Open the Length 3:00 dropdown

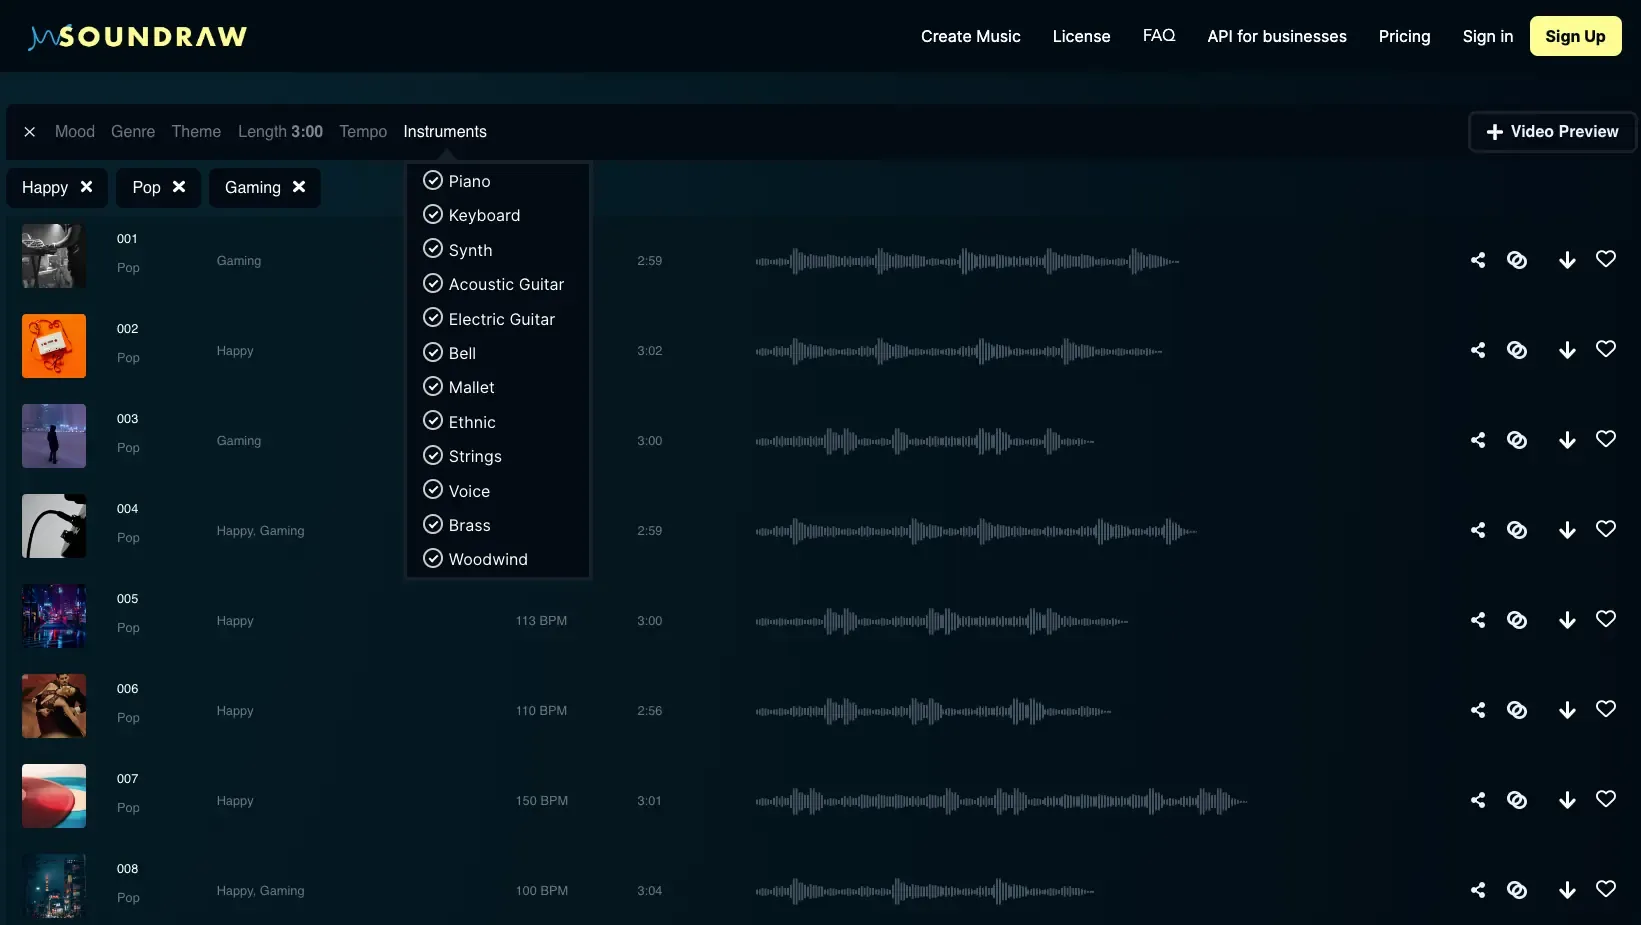(280, 132)
